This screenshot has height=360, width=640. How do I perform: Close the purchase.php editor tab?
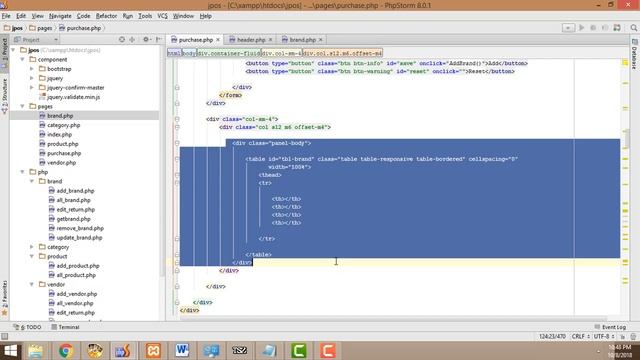click(218, 40)
